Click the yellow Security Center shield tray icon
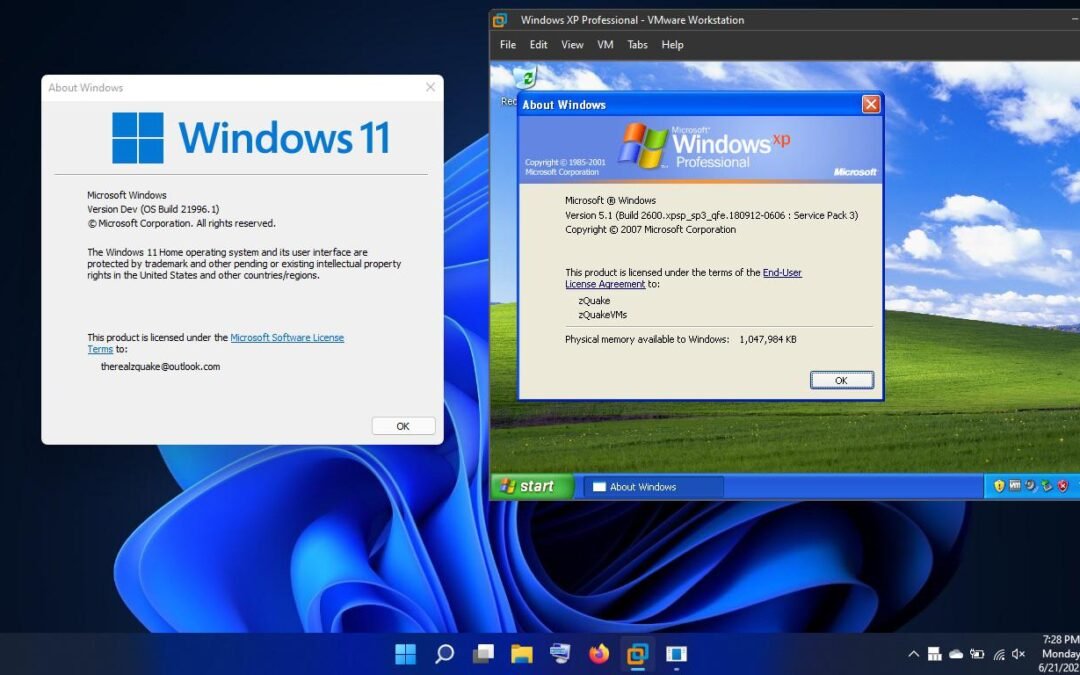Screen dimensions: 1080x675 (x=999, y=486)
